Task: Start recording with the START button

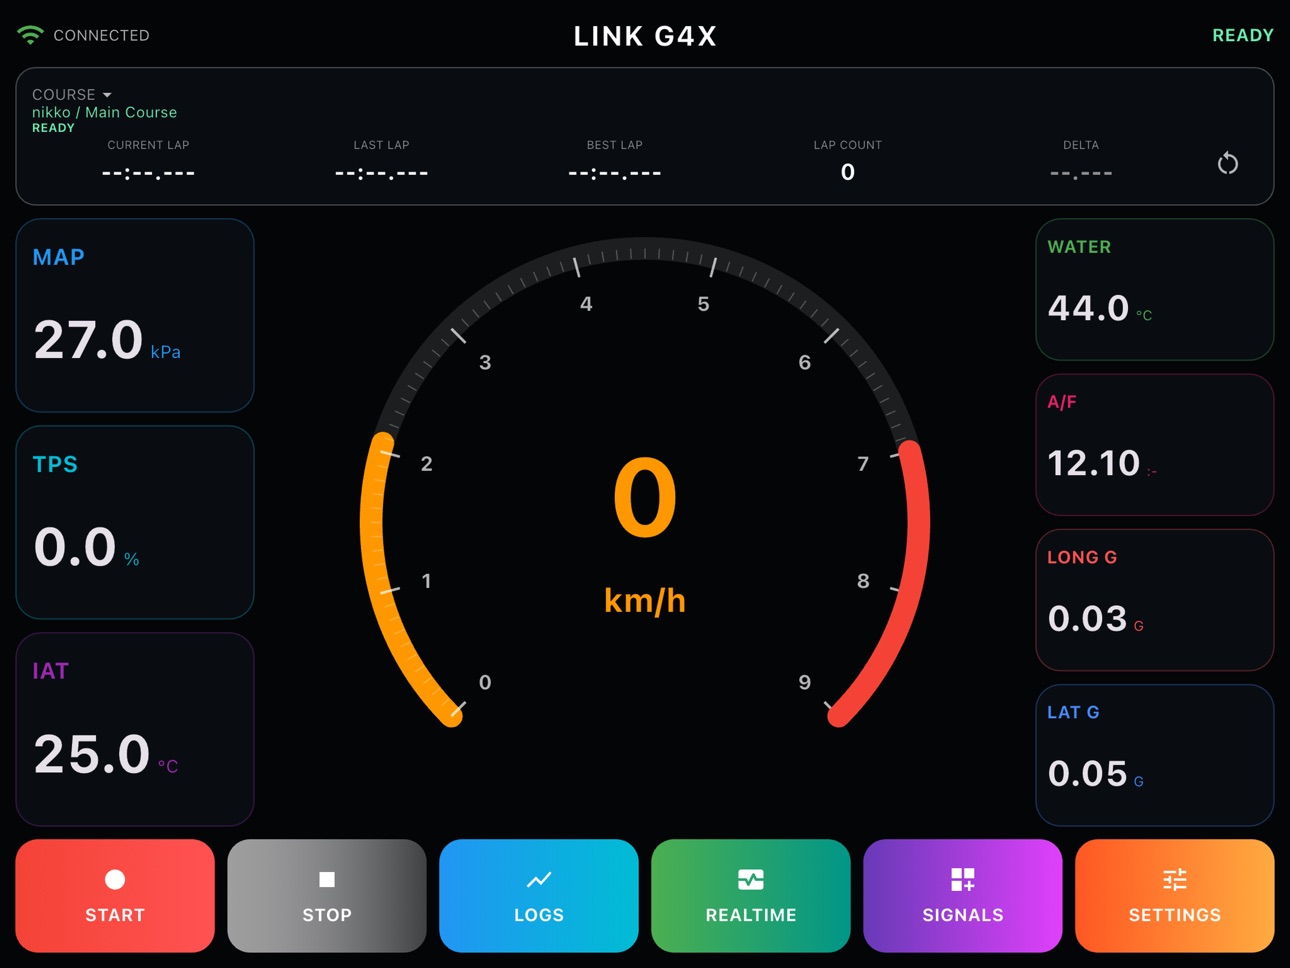Action: coord(115,896)
